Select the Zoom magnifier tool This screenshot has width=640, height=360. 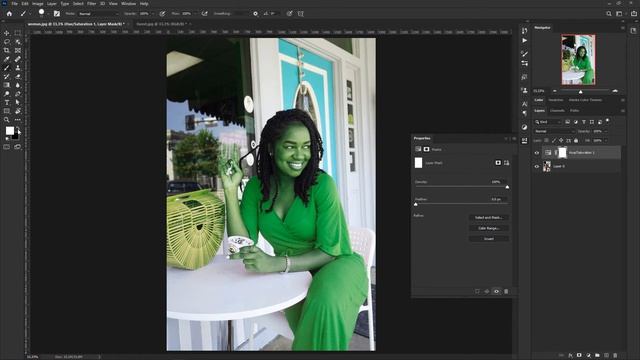(7, 120)
